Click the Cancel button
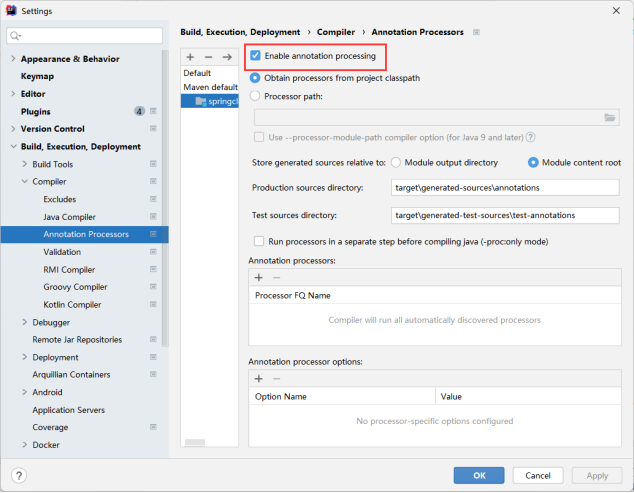634x493 pixels. pyautogui.click(x=538, y=475)
